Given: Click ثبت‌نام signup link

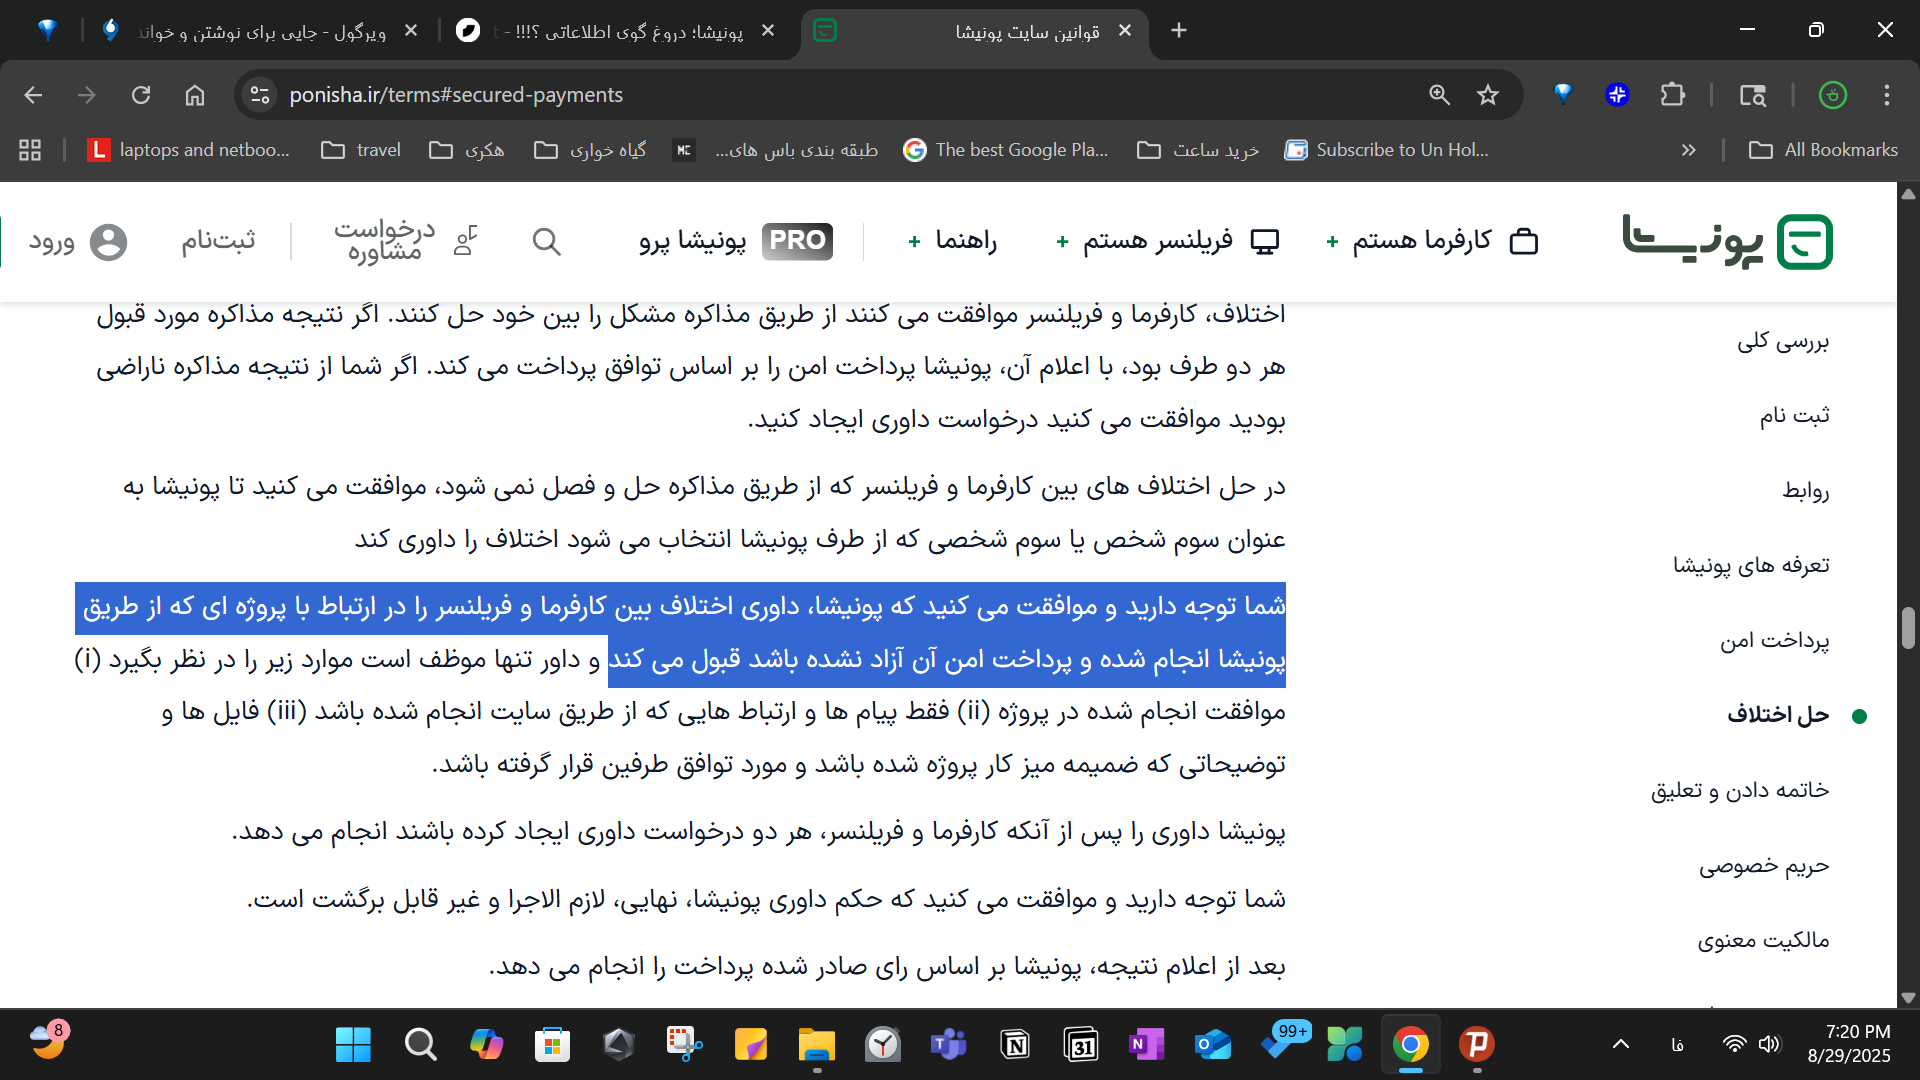Looking at the screenshot, I should coord(218,241).
